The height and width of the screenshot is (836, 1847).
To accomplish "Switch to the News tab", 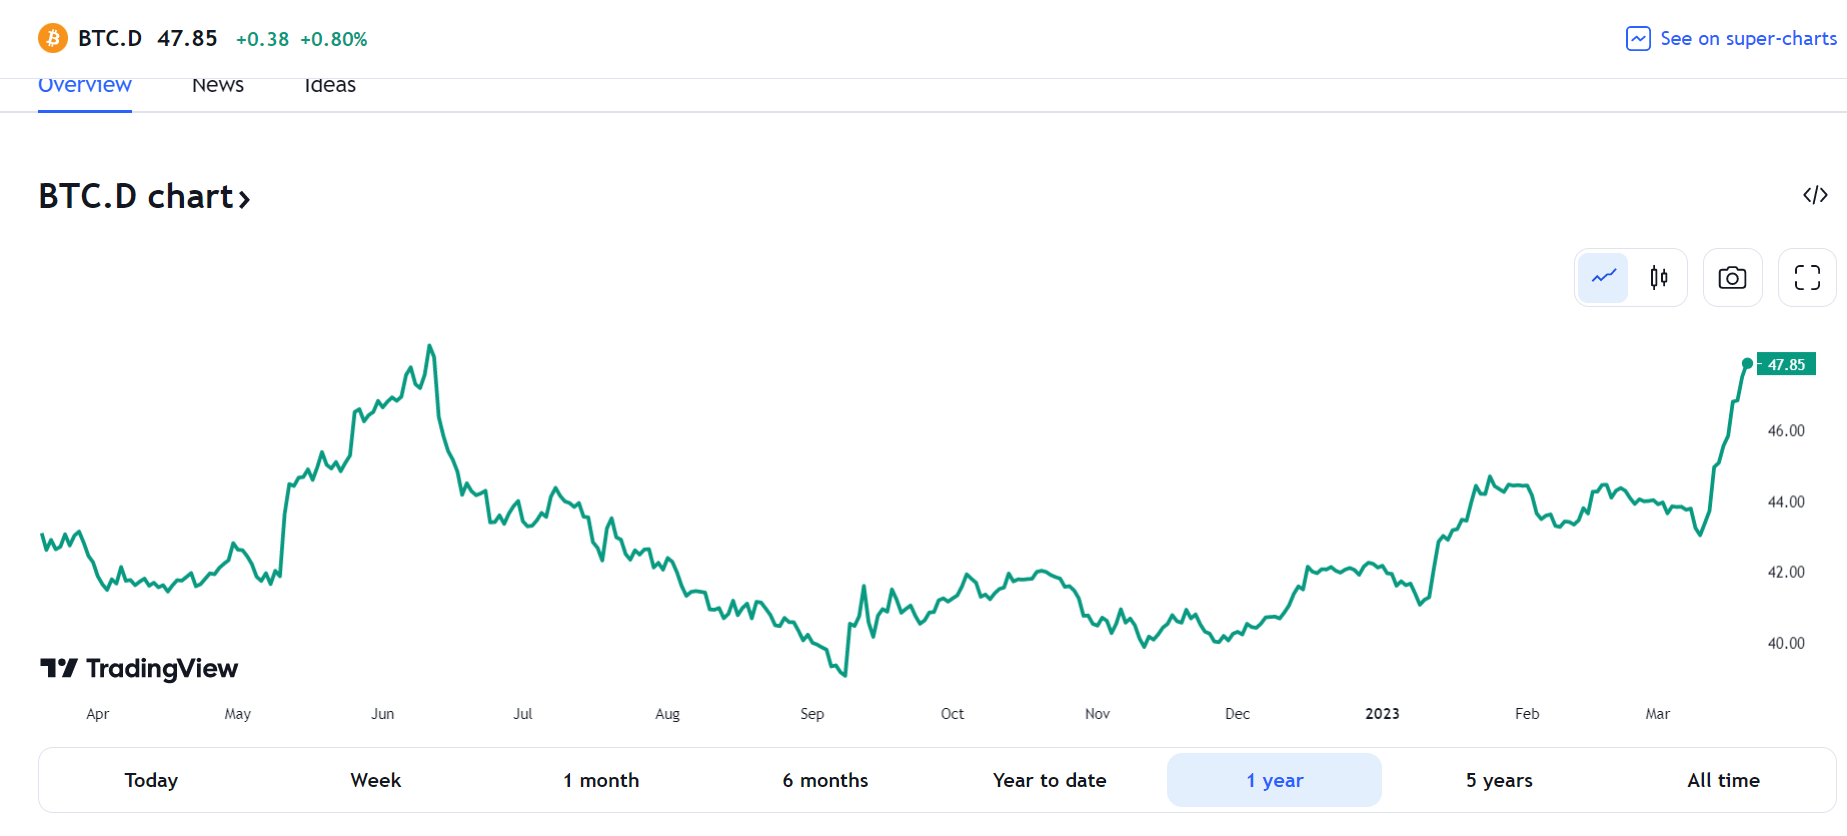I will (218, 88).
